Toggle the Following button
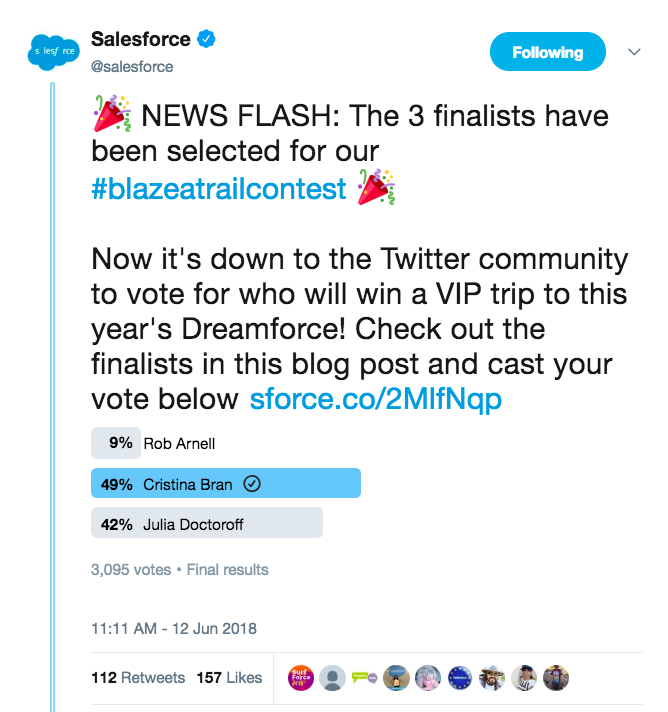The height and width of the screenshot is (712, 668). tap(547, 53)
